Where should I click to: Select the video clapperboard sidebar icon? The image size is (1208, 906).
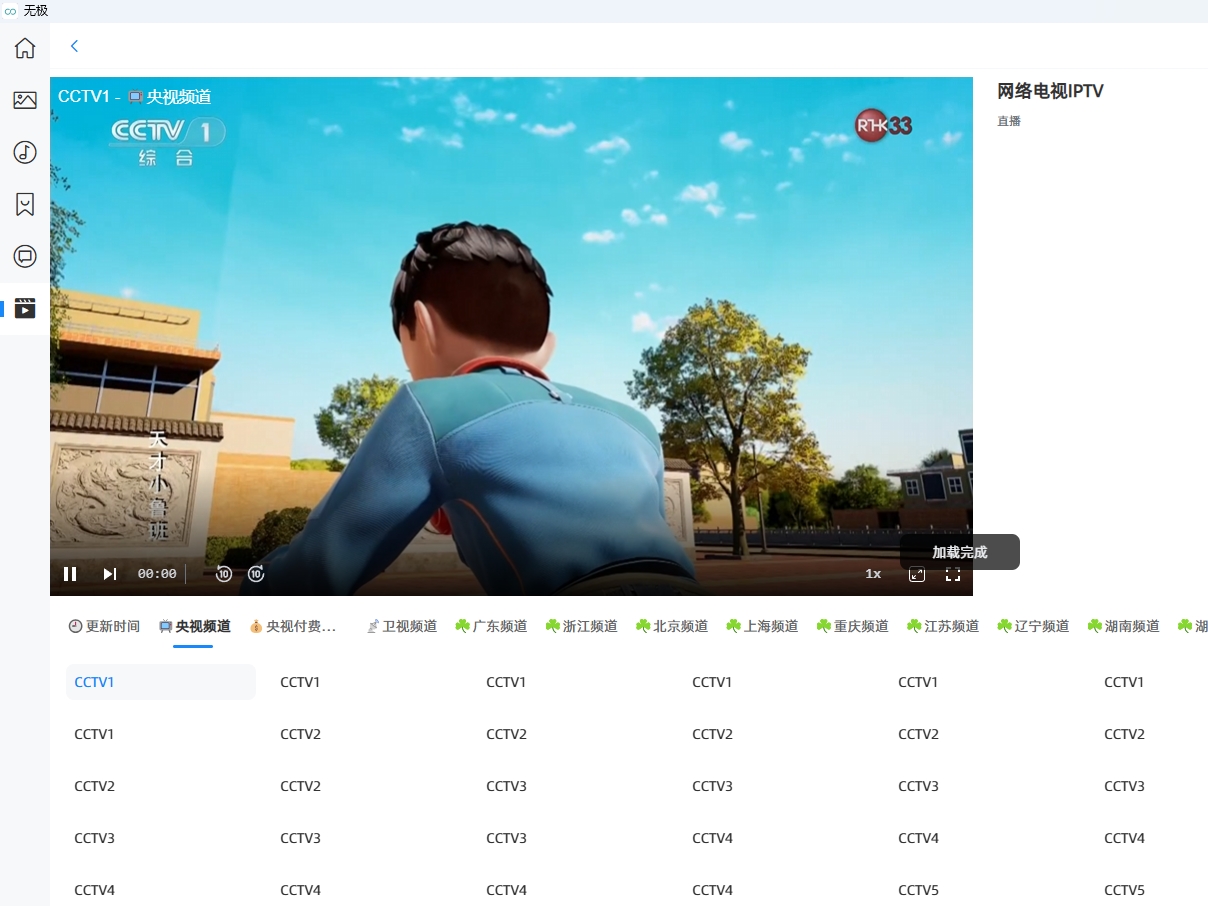[25, 308]
